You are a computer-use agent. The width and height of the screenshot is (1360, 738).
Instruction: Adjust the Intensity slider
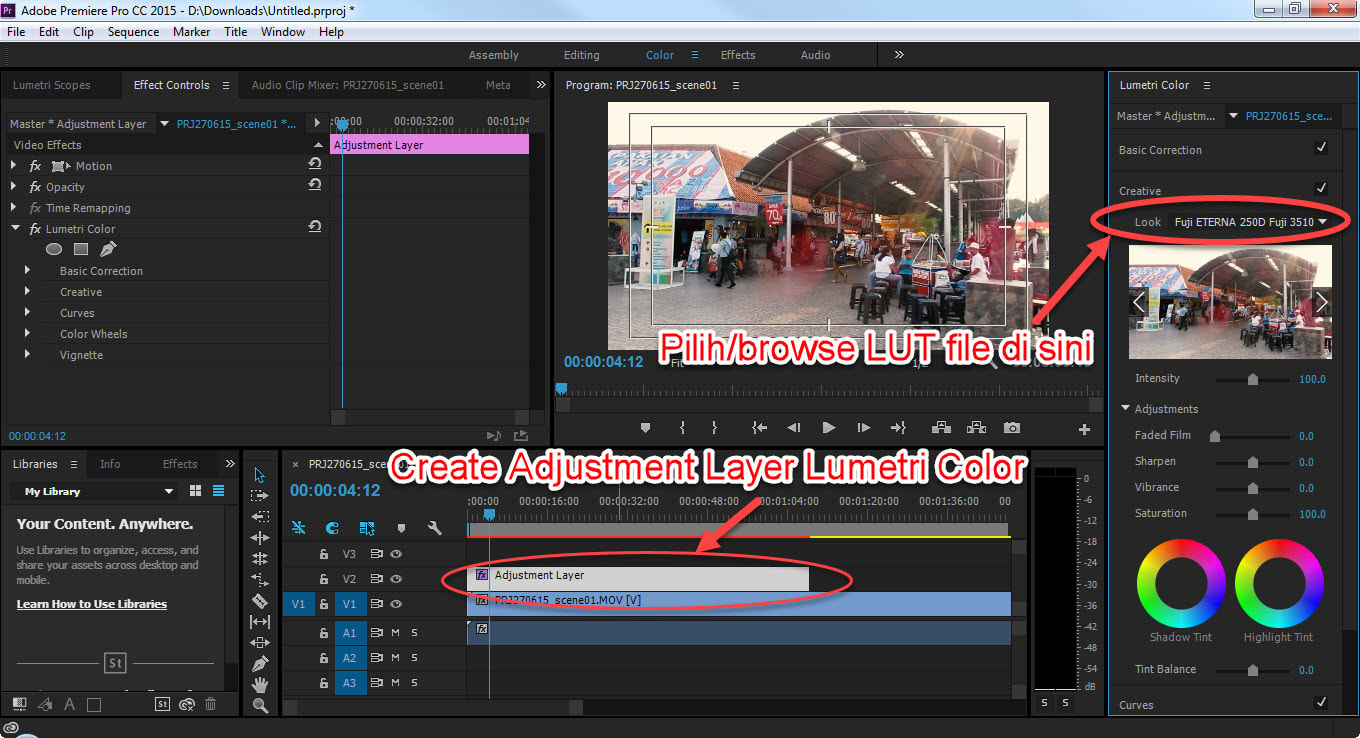[1252, 379]
